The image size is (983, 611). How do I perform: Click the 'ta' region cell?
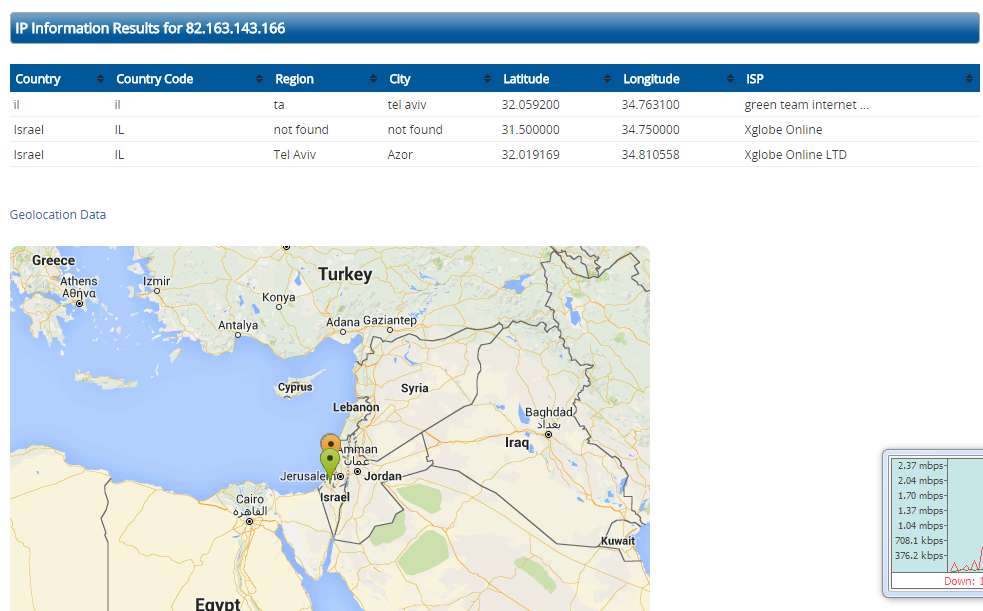(x=279, y=105)
